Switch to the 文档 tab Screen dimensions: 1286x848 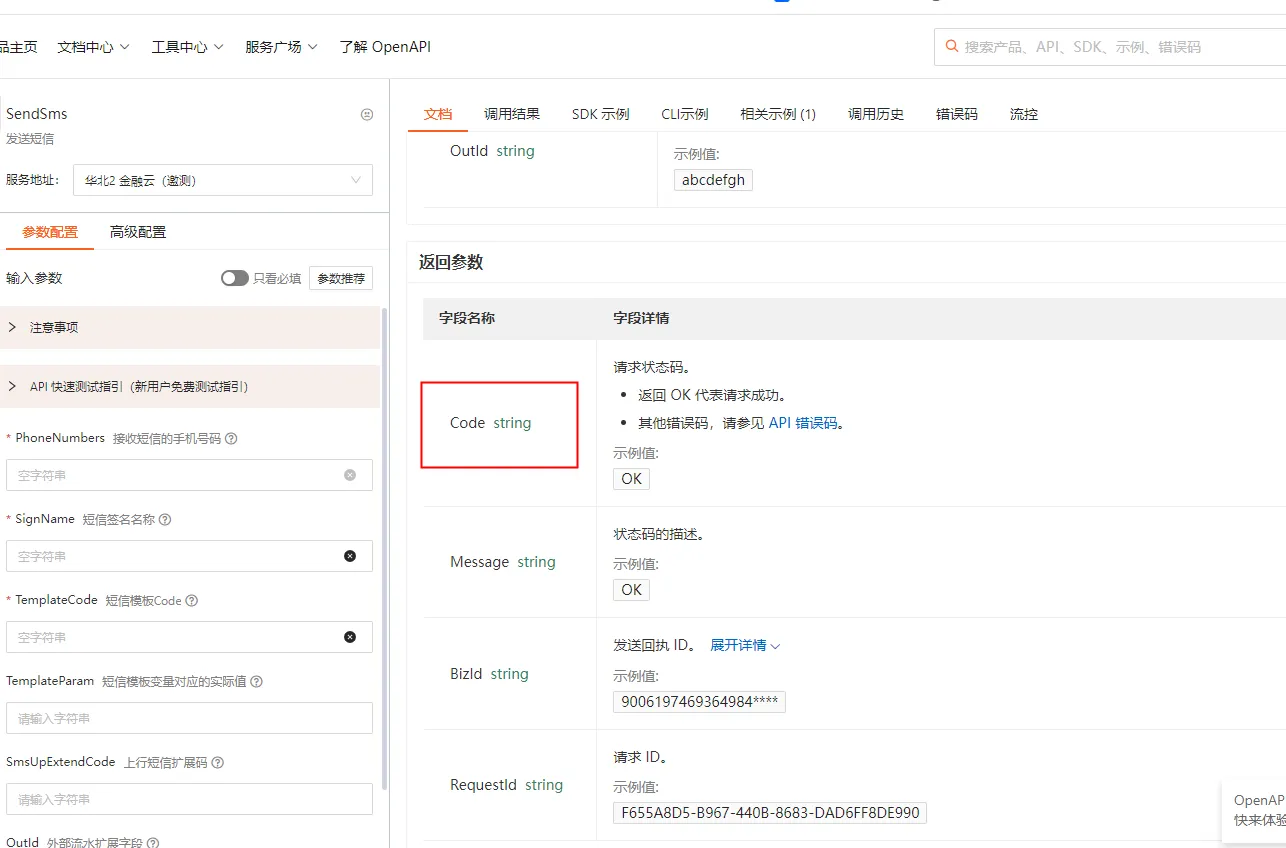[438, 114]
